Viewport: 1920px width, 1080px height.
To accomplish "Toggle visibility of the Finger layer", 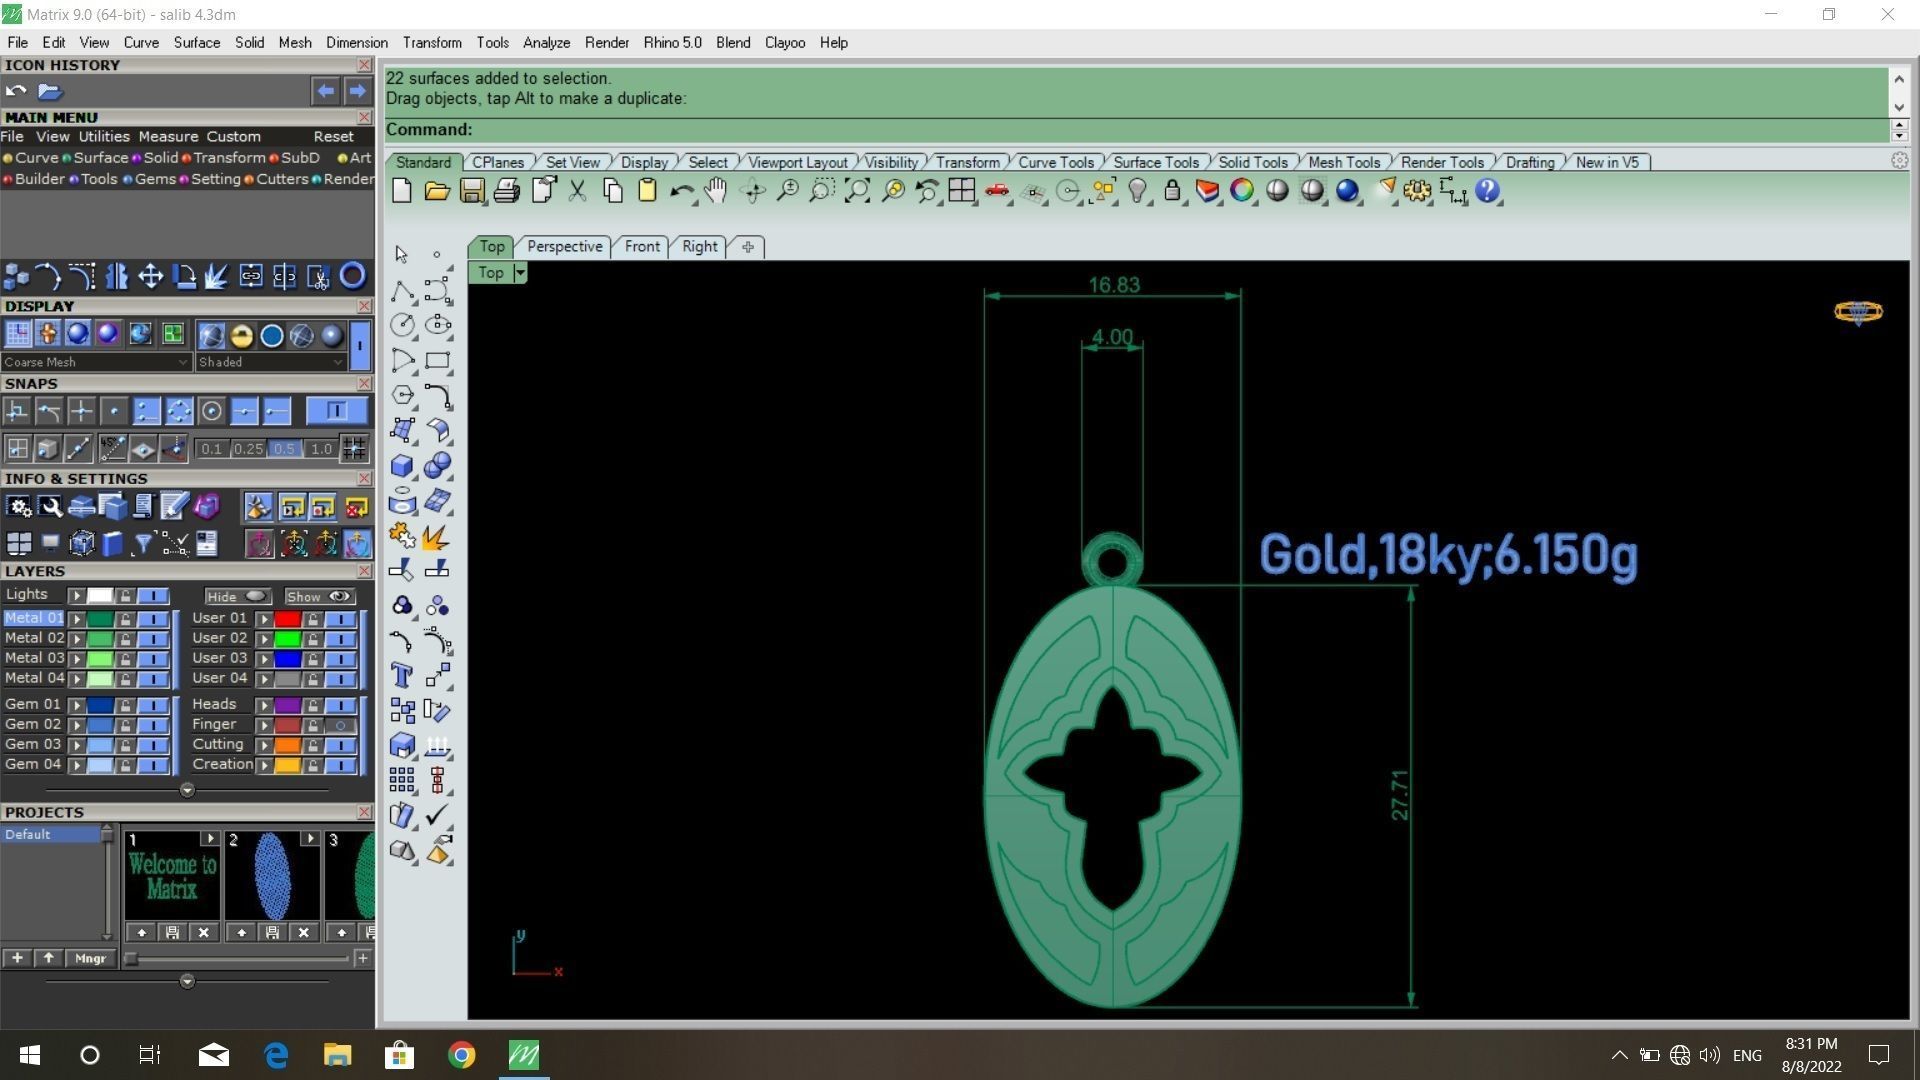I will 340,725.
